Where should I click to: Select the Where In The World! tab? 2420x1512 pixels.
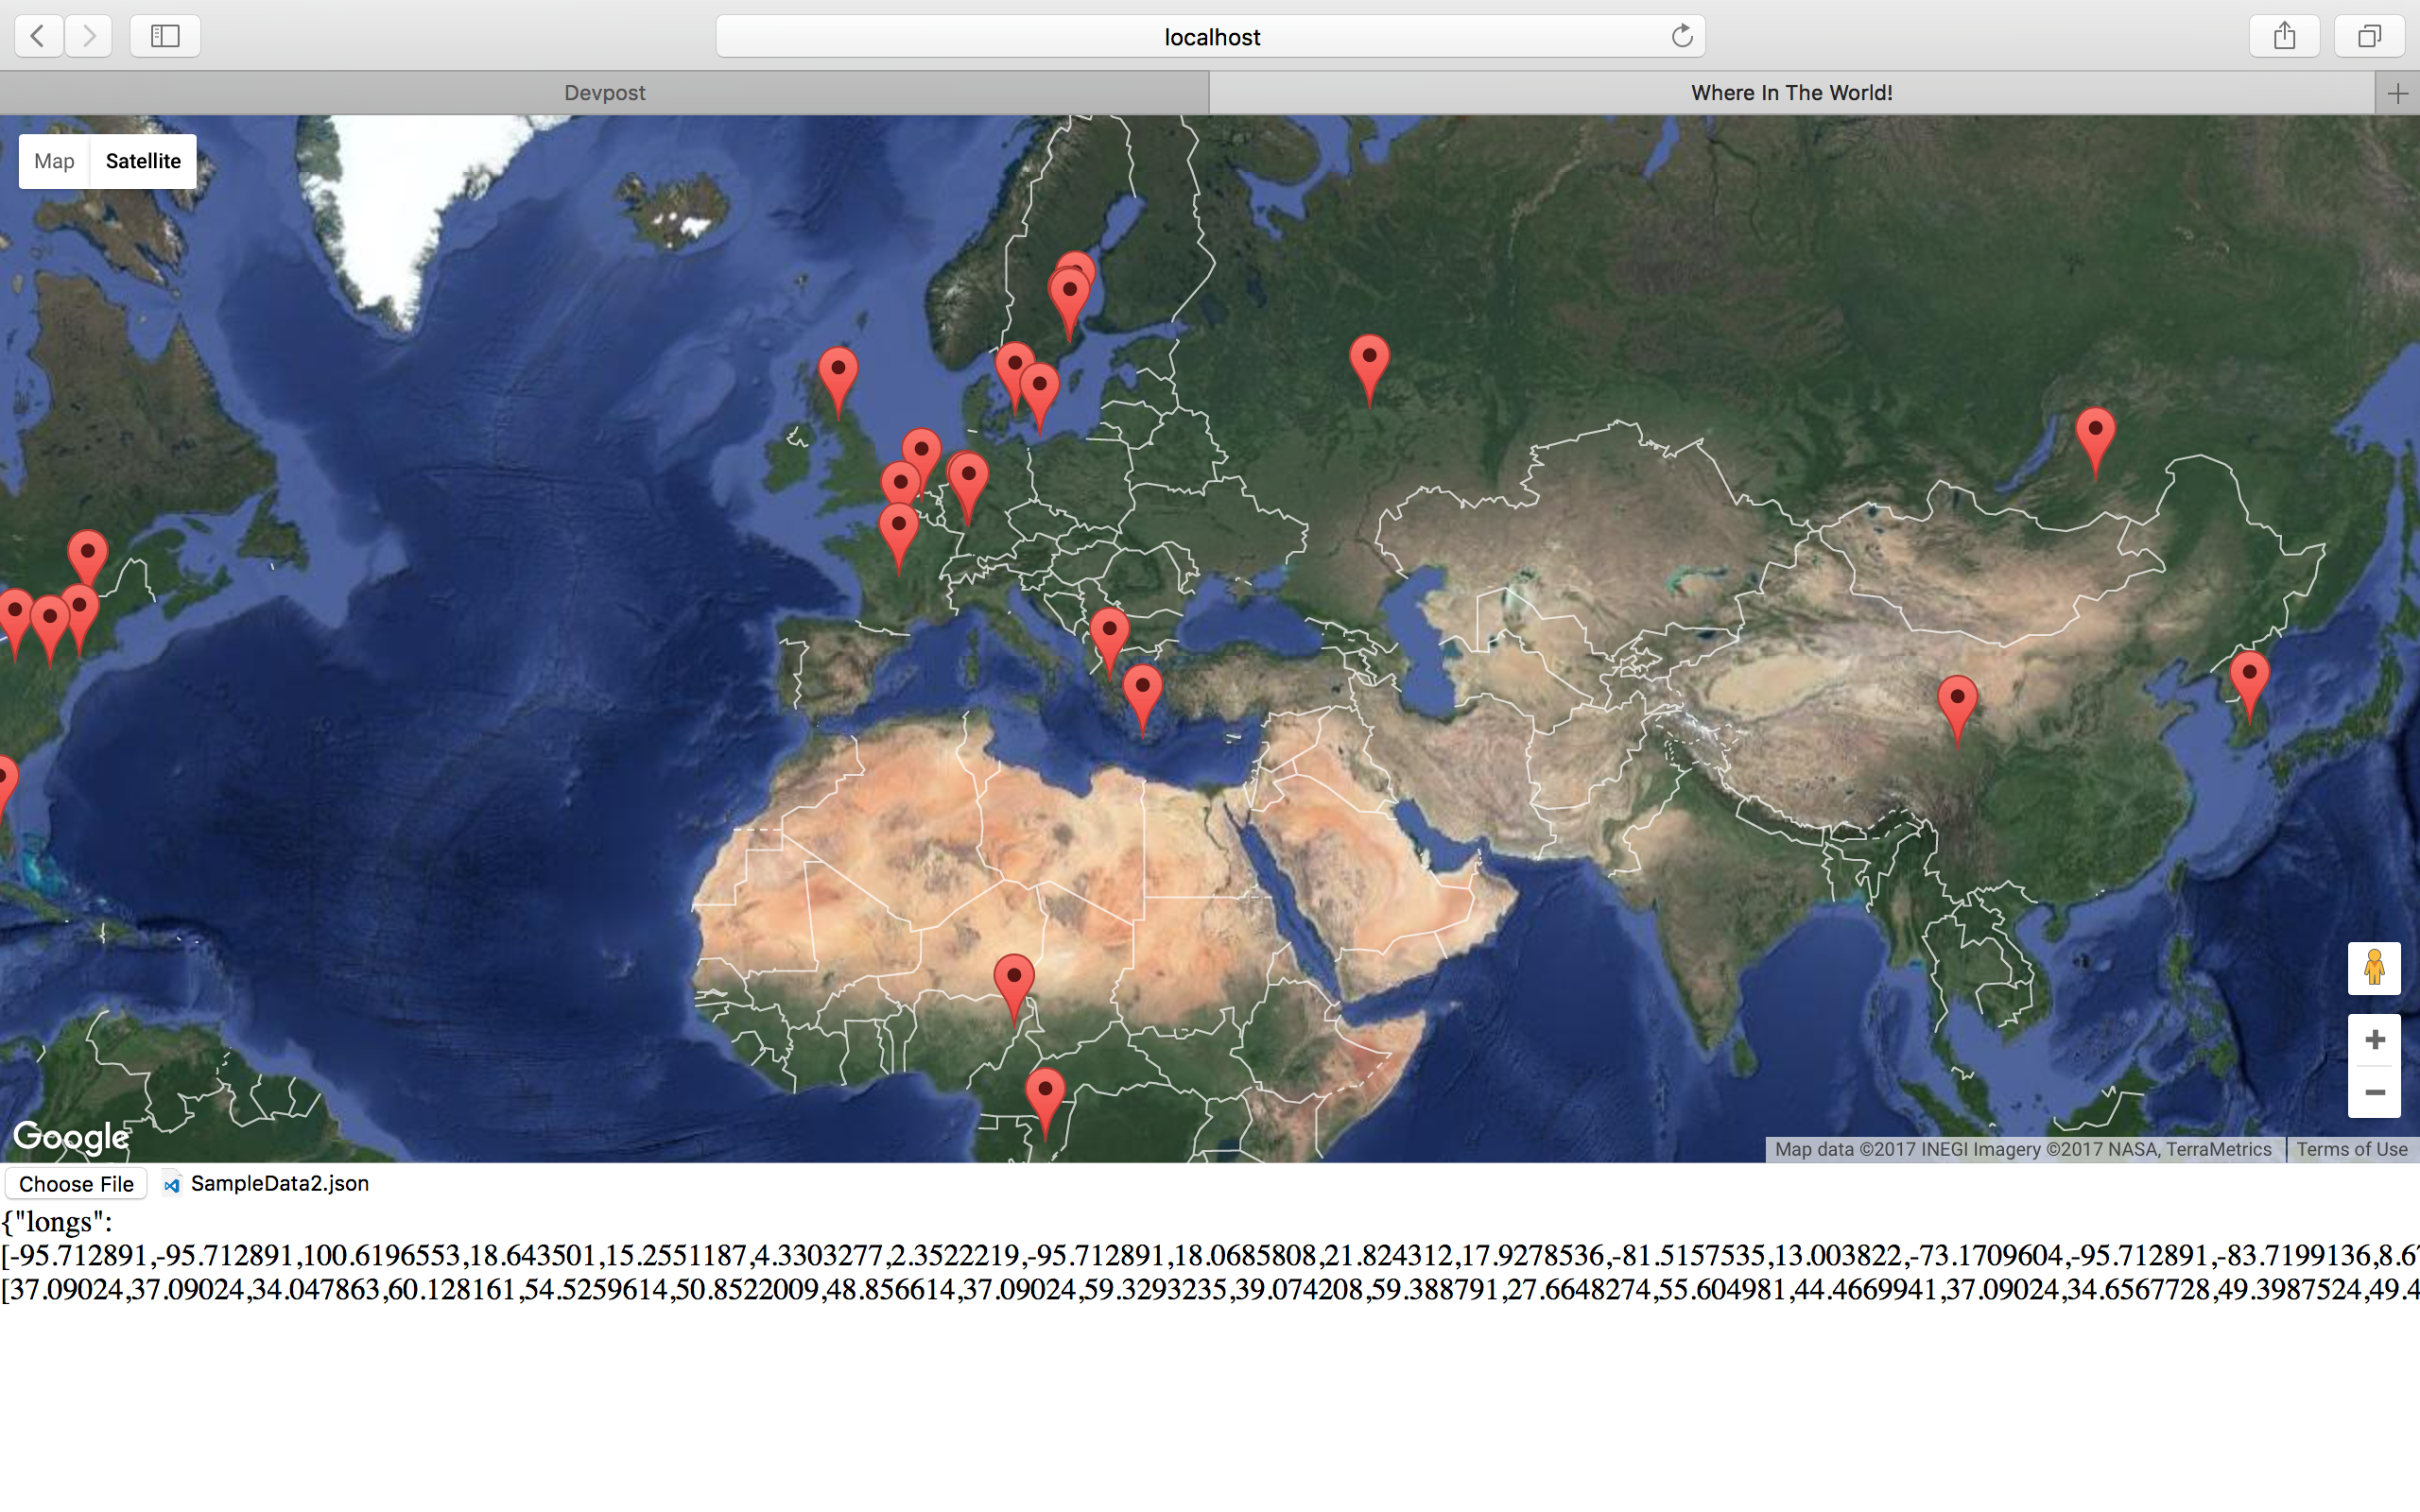[1790, 93]
